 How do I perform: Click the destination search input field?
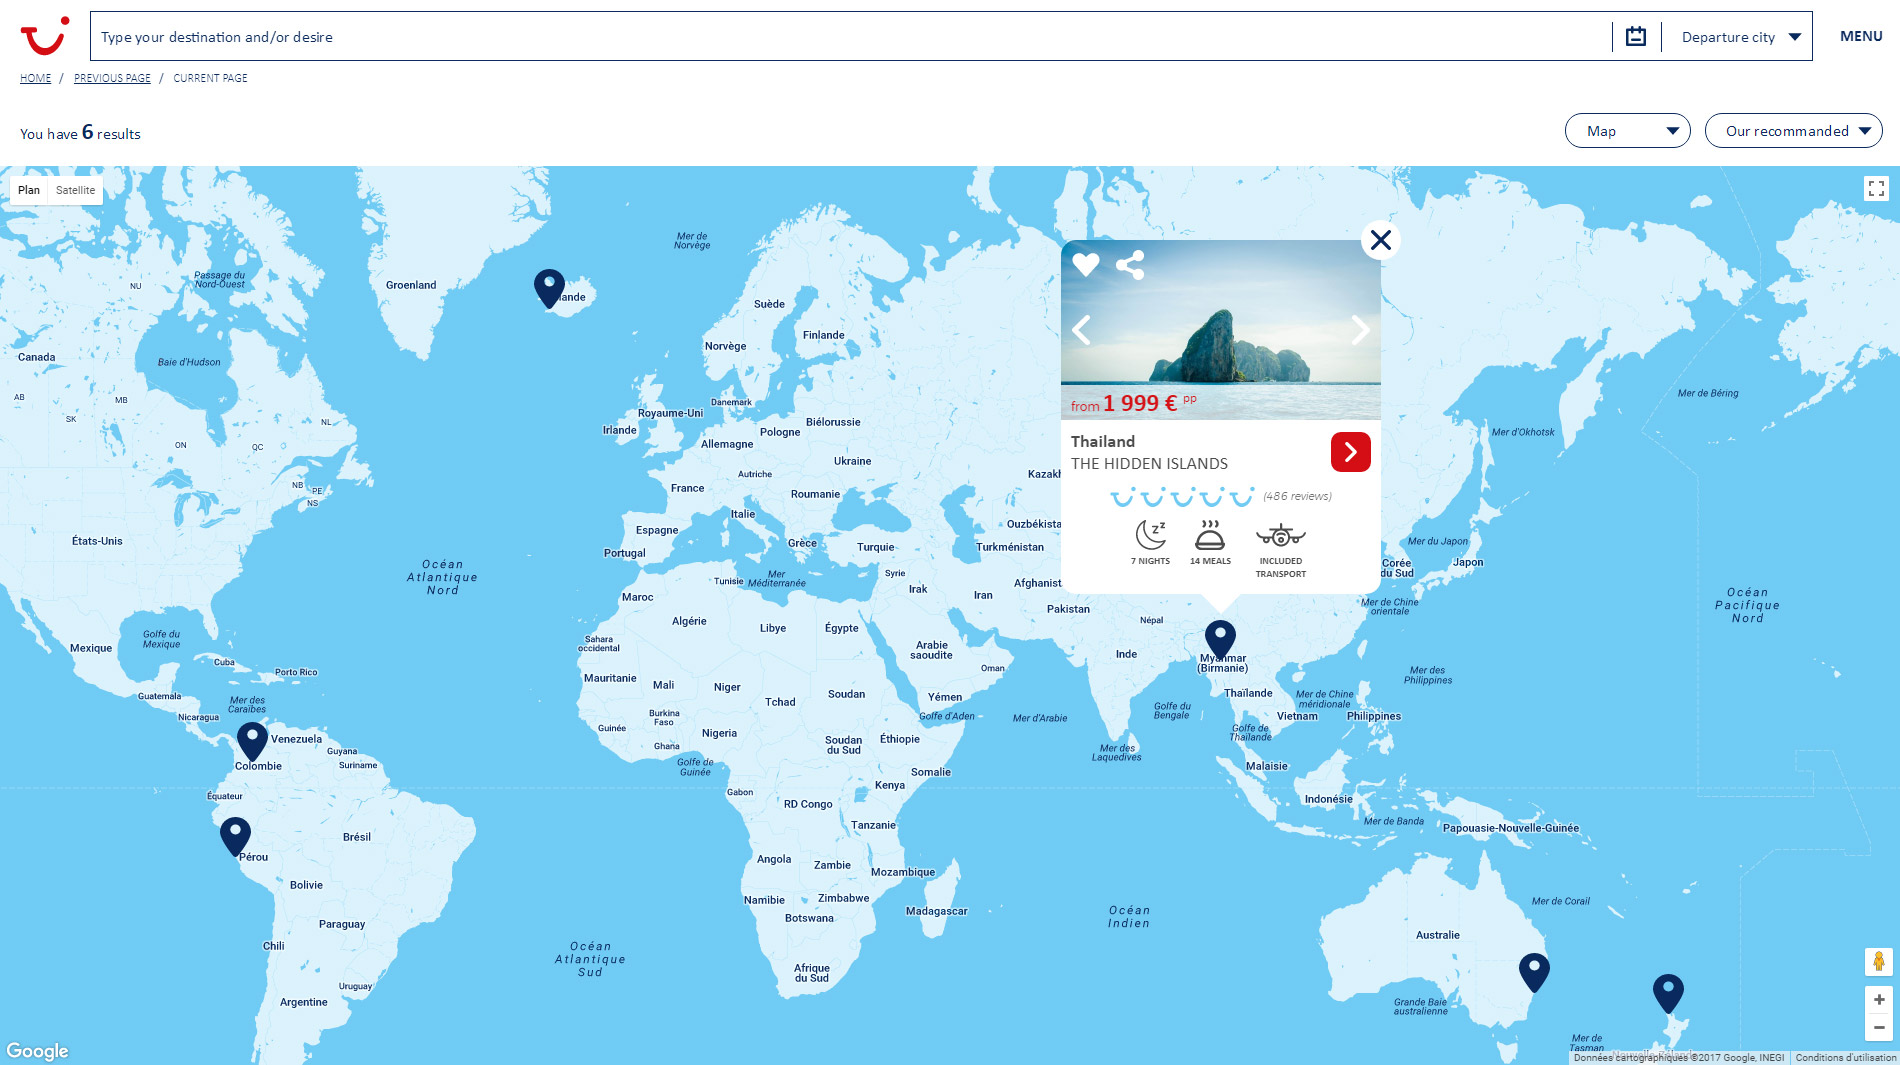coord(850,37)
